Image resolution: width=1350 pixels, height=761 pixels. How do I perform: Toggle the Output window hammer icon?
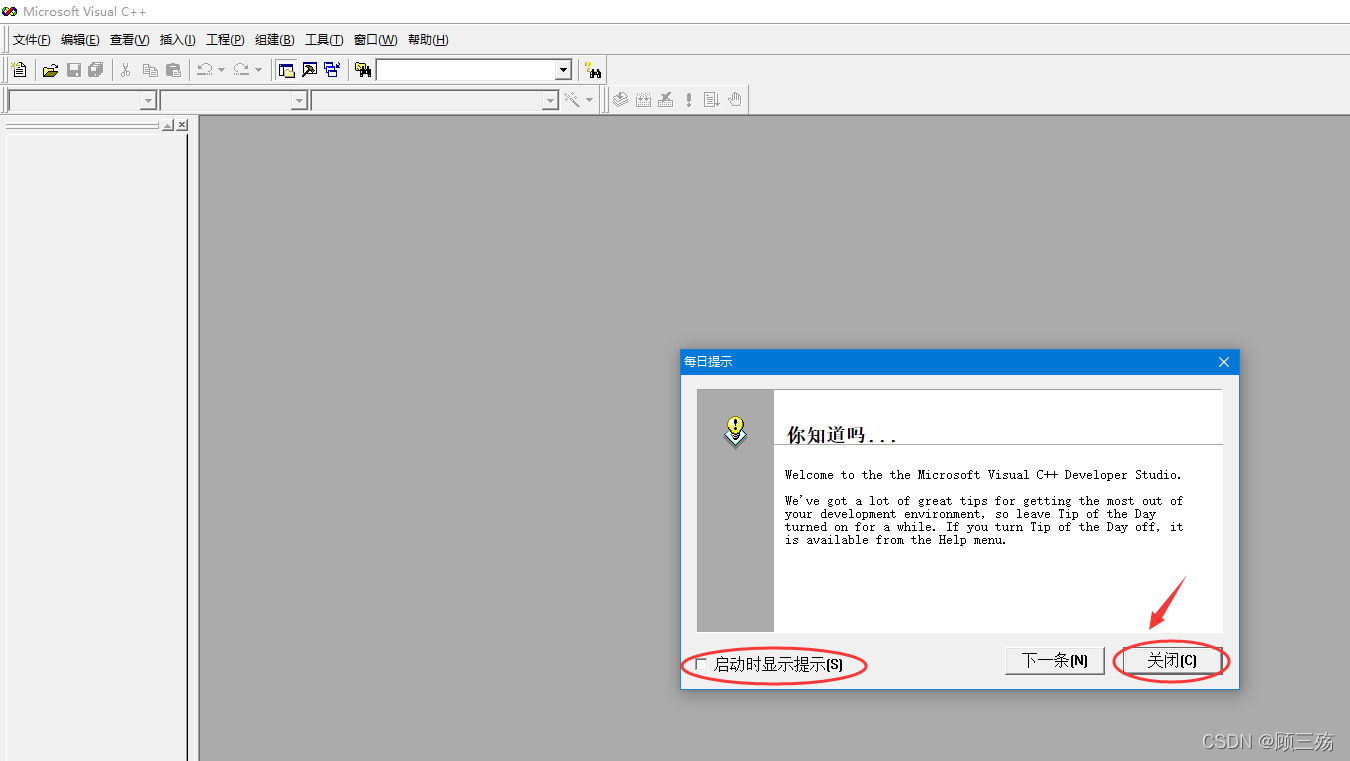tap(309, 70)
